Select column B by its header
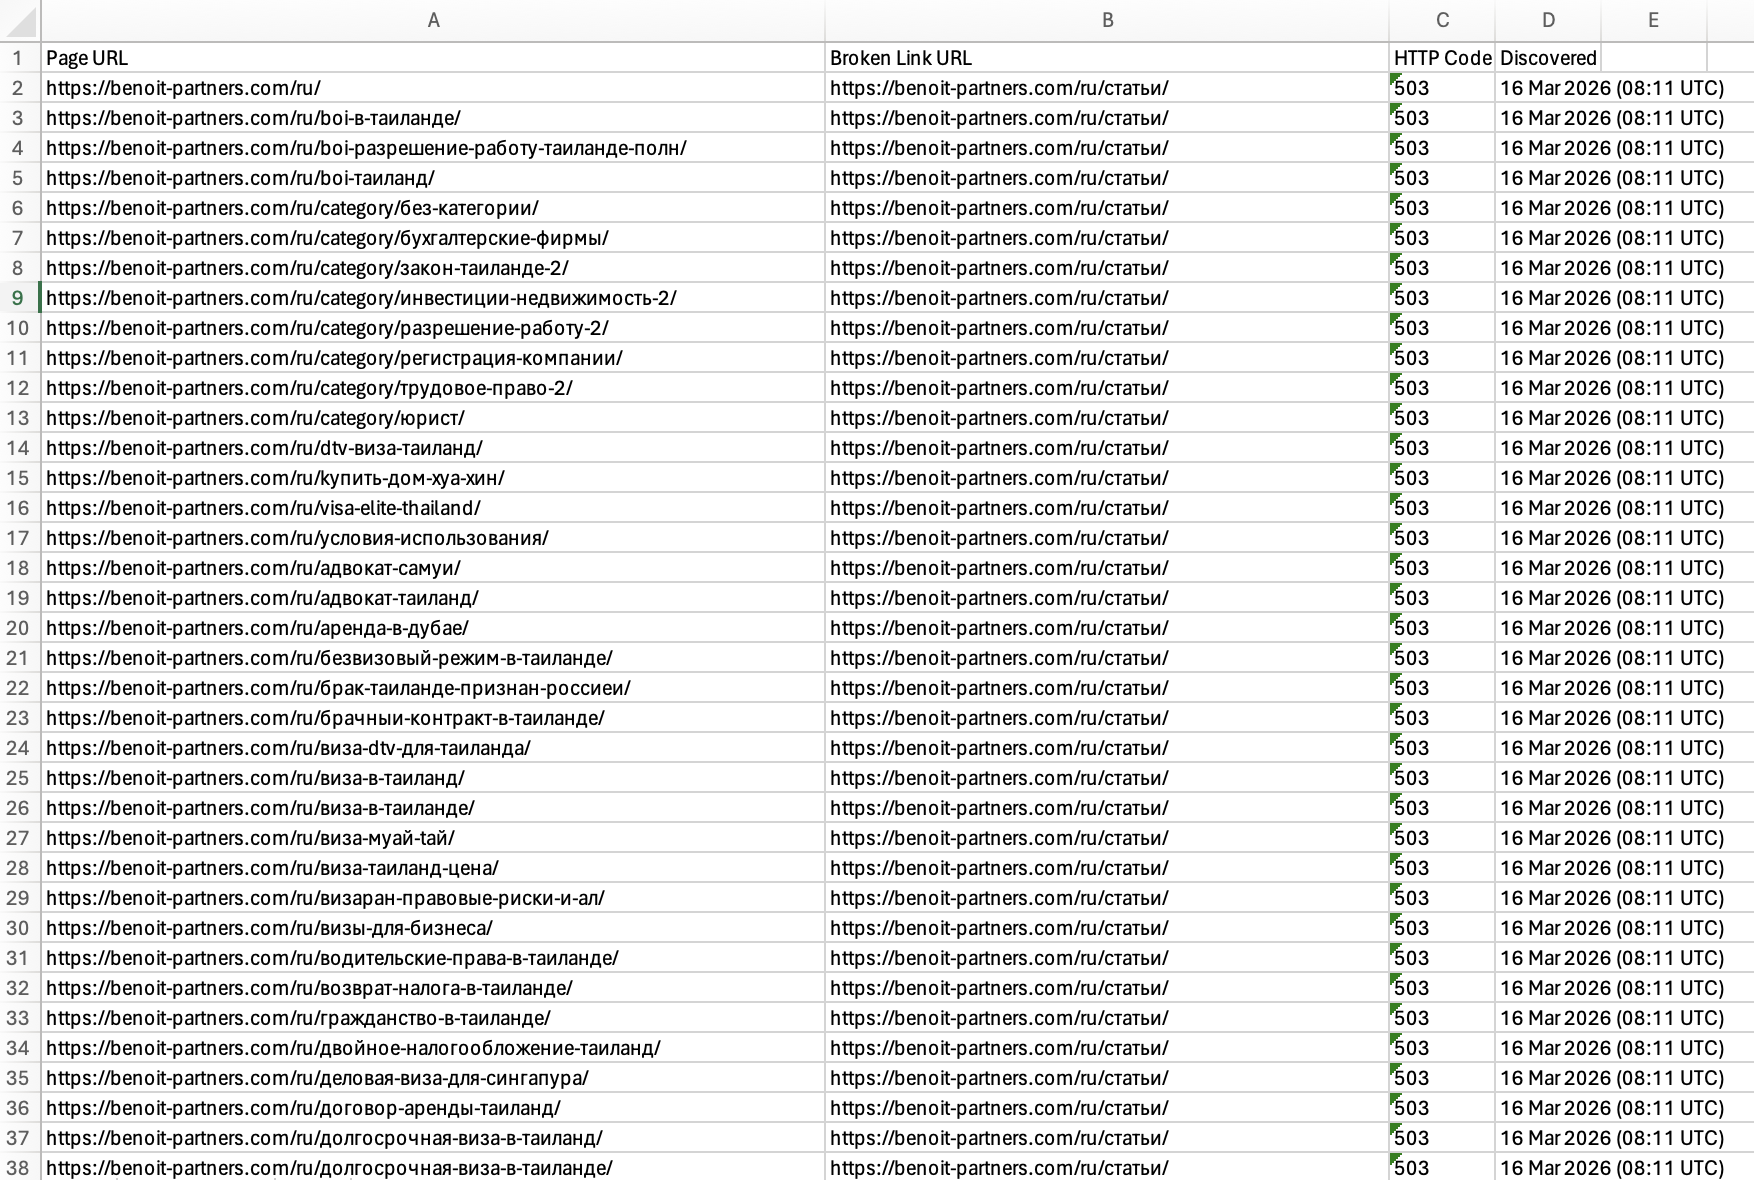 point(1107,20)
